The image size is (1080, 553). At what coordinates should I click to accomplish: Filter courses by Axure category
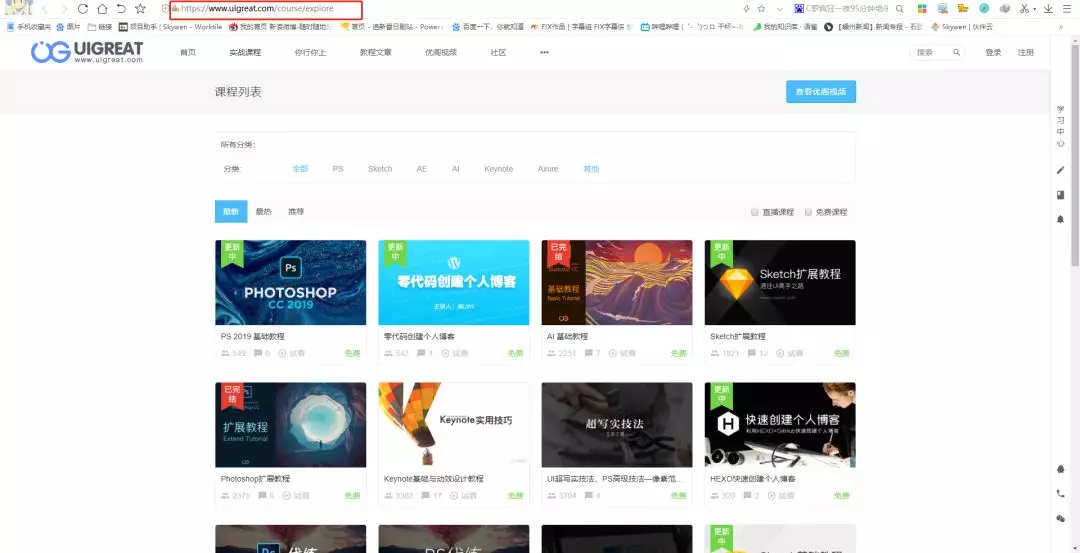click(548, 169)
